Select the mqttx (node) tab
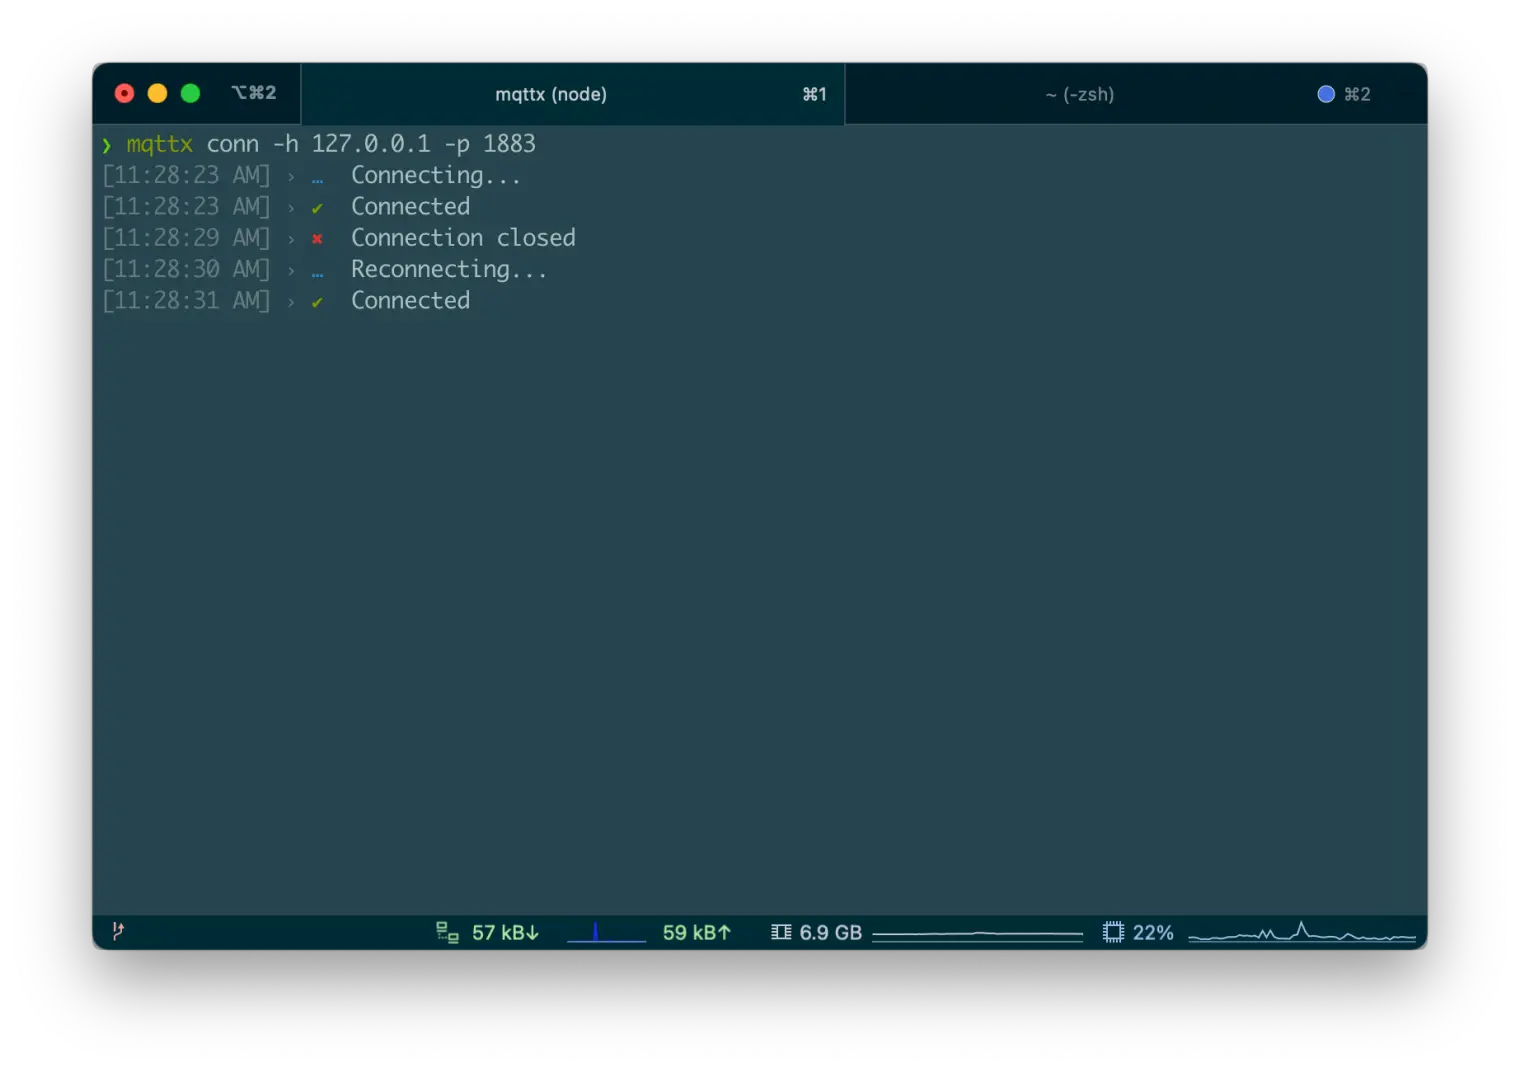The height and width of the screenshot is (1072, 1520). (x=552, y=94)
